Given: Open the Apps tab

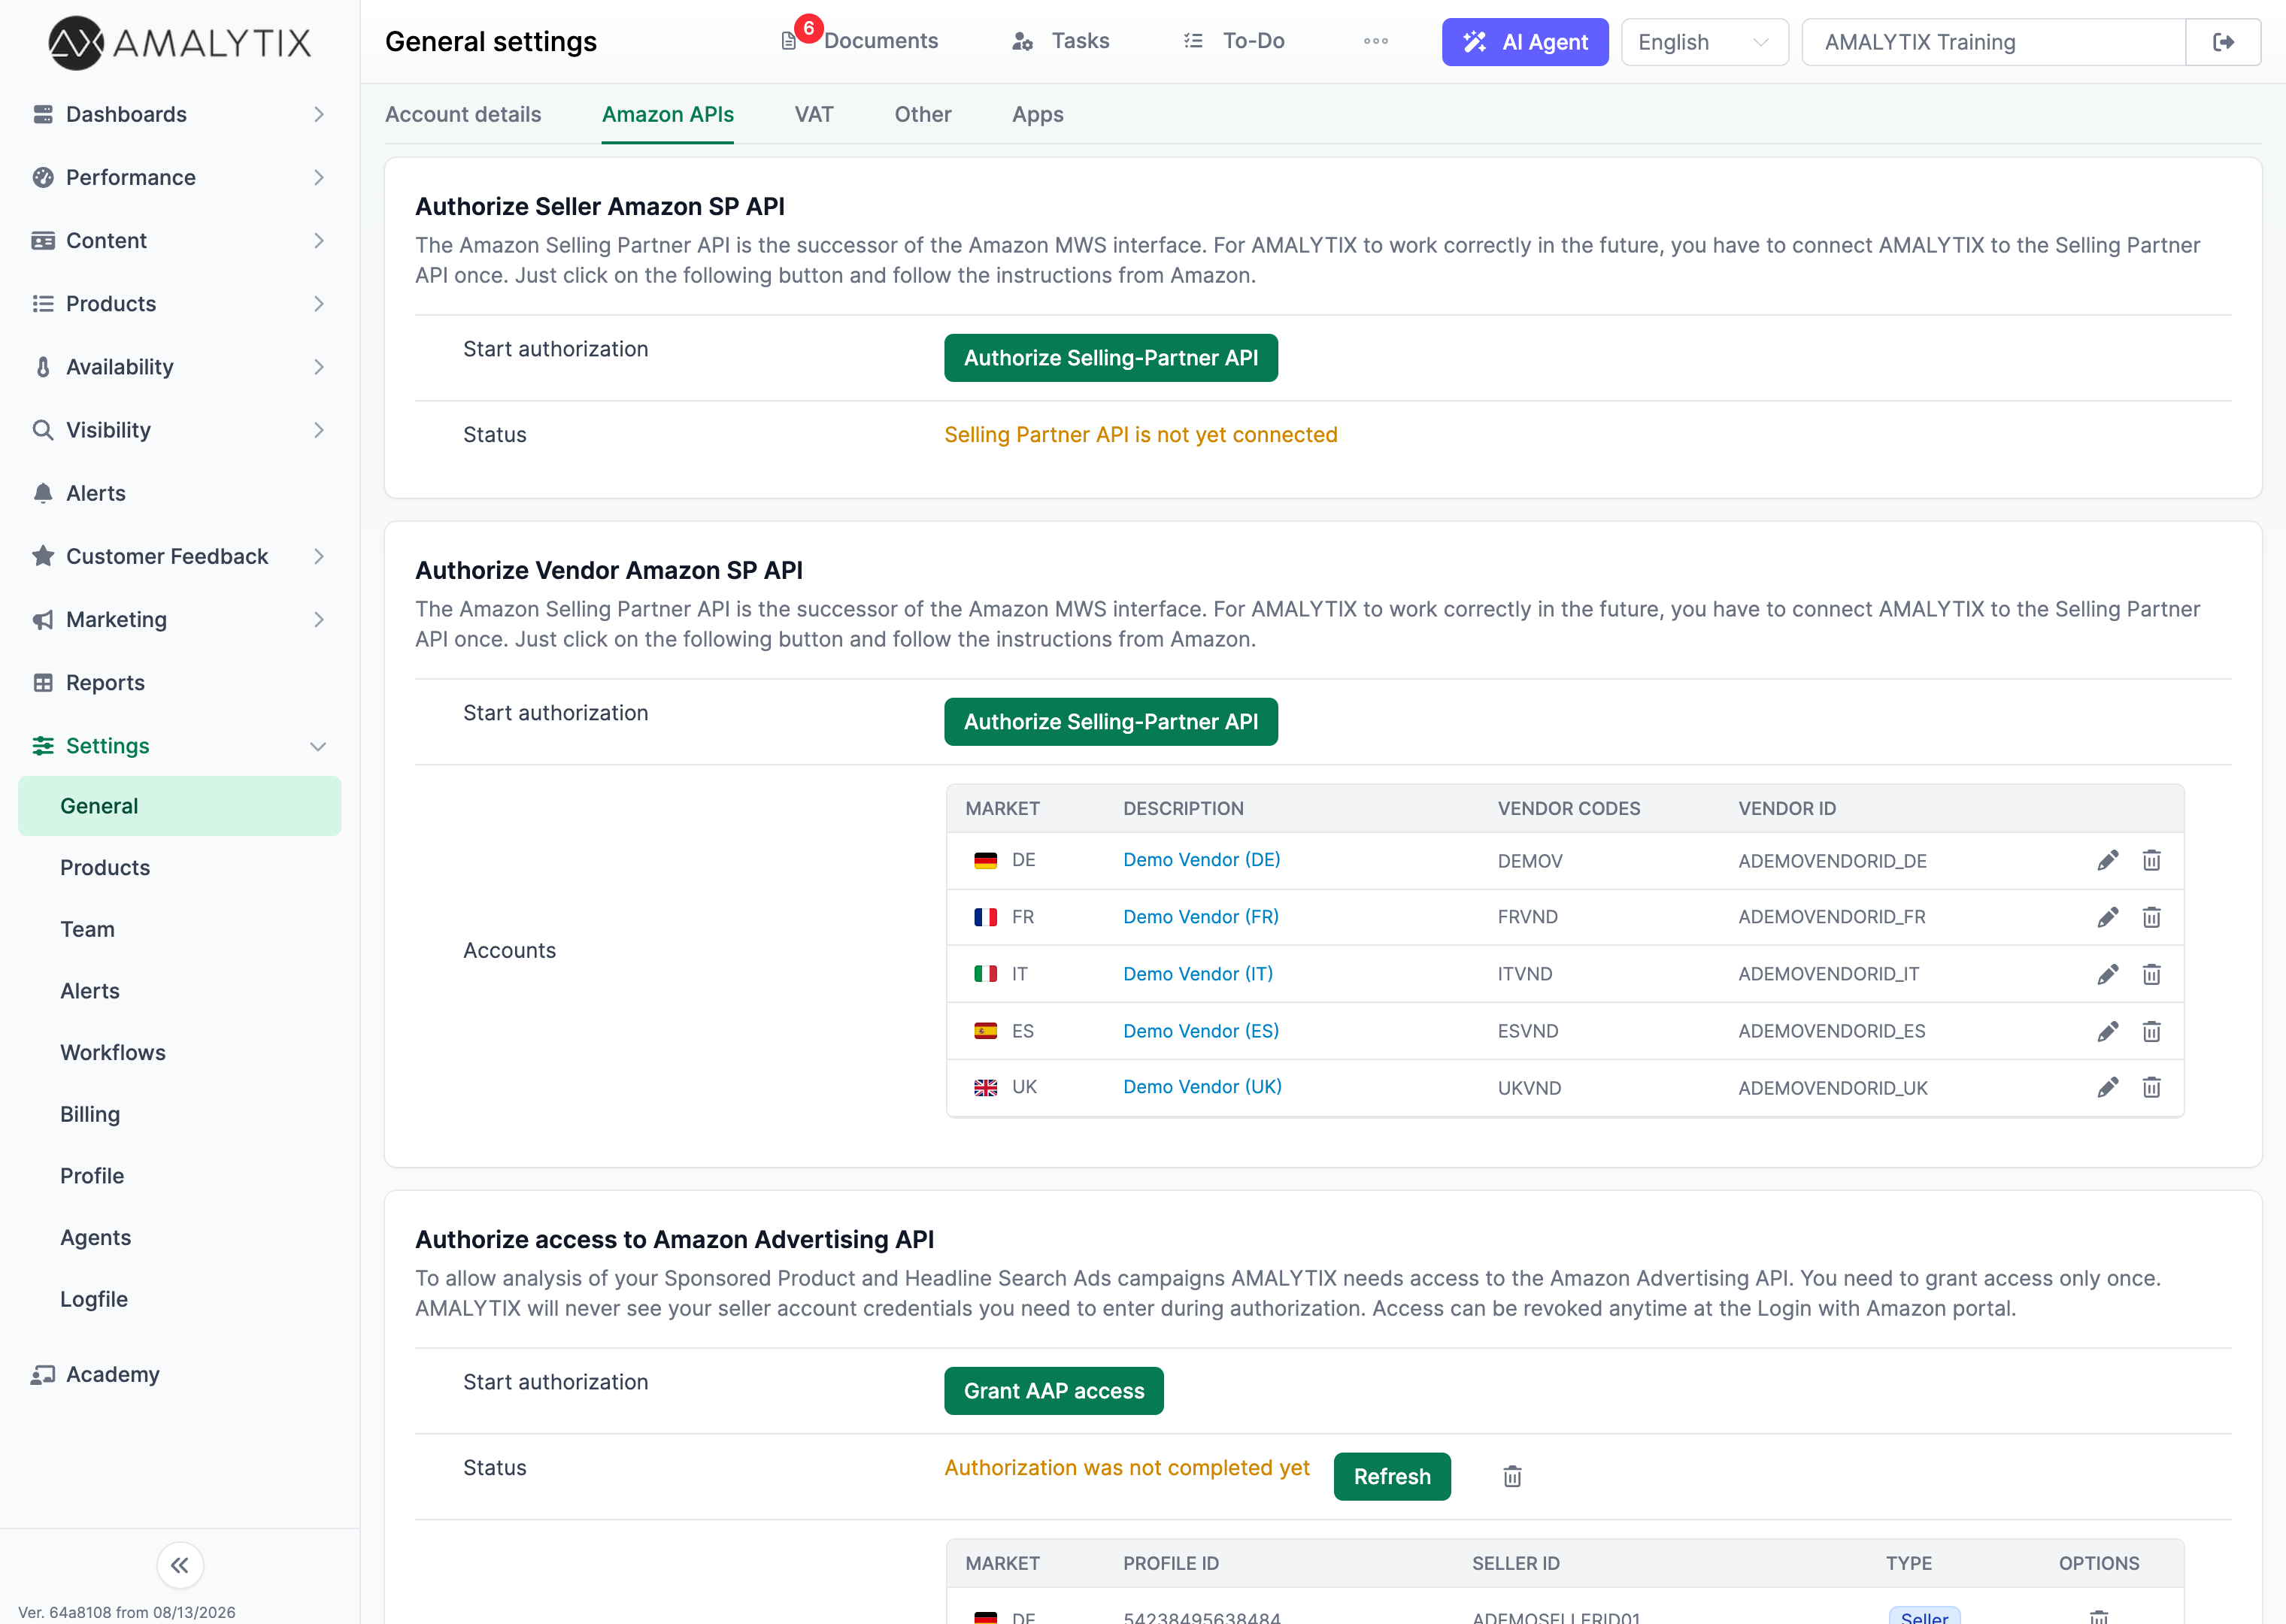Looking at the screenshot, I should click(1037, 115).
